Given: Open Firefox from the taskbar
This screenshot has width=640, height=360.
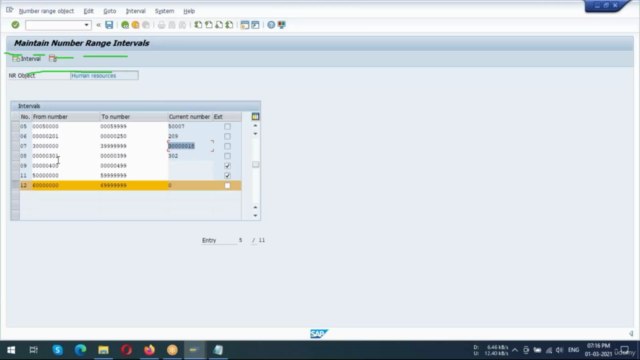Looking at the screenshot, I should (149, 350).
